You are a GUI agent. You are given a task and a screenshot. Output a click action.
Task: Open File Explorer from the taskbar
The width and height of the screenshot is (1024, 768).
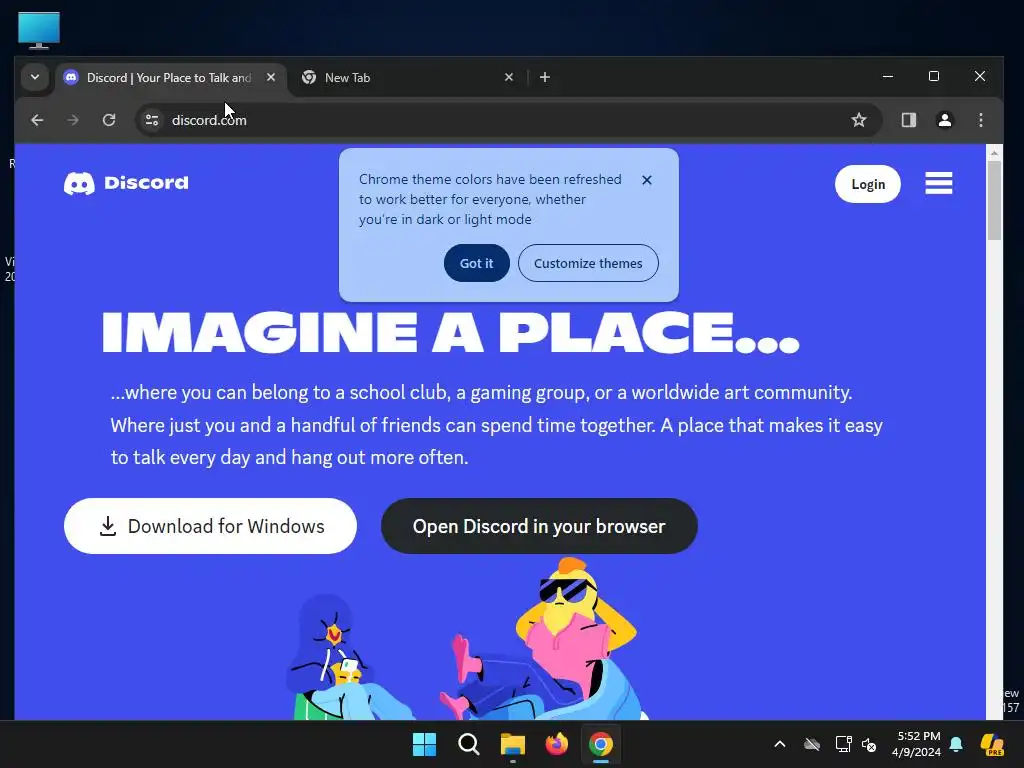point(513,744)
